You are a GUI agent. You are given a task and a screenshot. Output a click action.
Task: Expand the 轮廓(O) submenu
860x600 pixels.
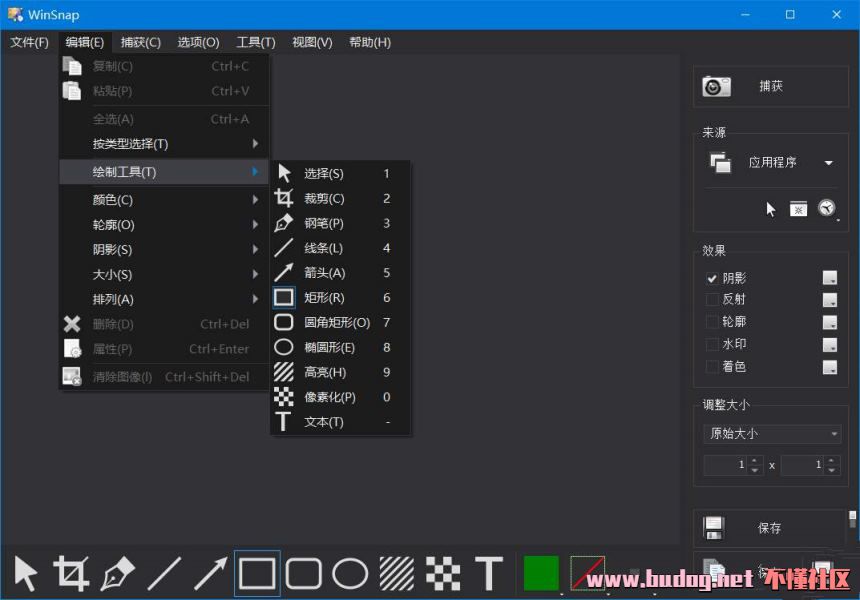(x=164, y=225)
